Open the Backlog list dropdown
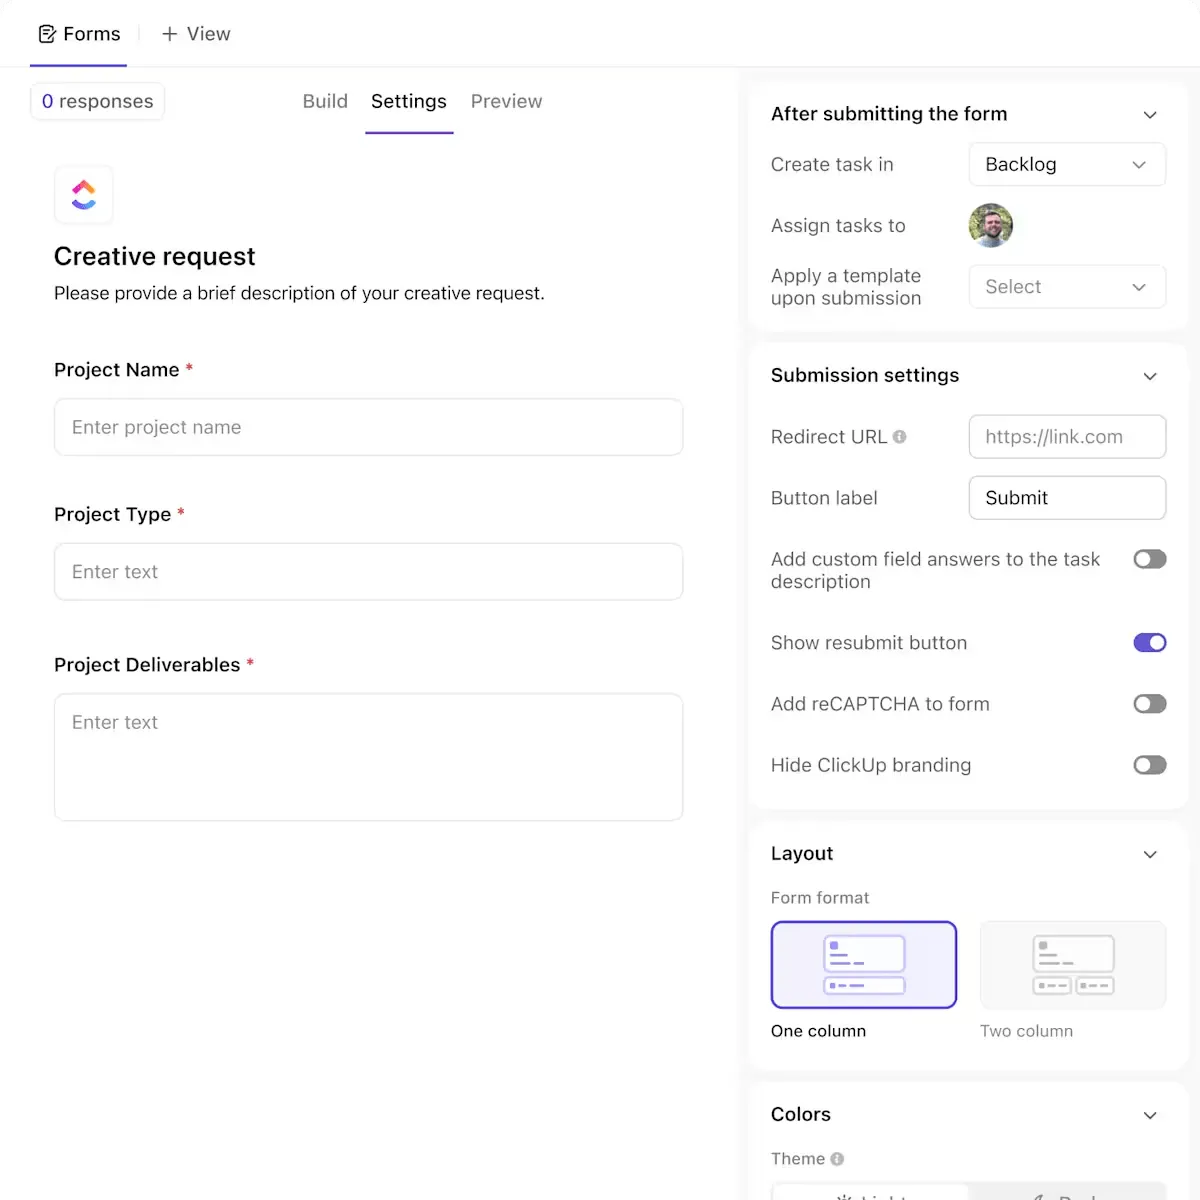 click(1067, 164)
